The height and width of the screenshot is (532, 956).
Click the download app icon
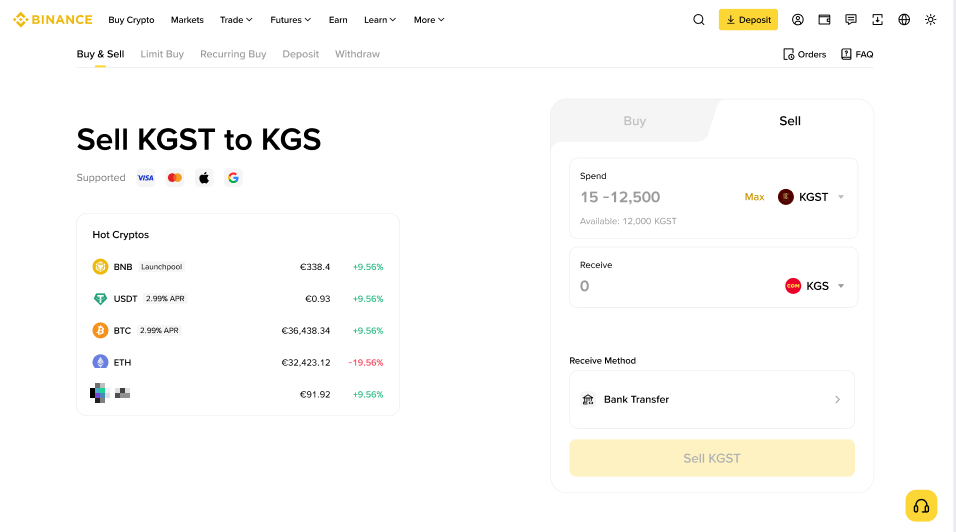click(x=877, y=20)
